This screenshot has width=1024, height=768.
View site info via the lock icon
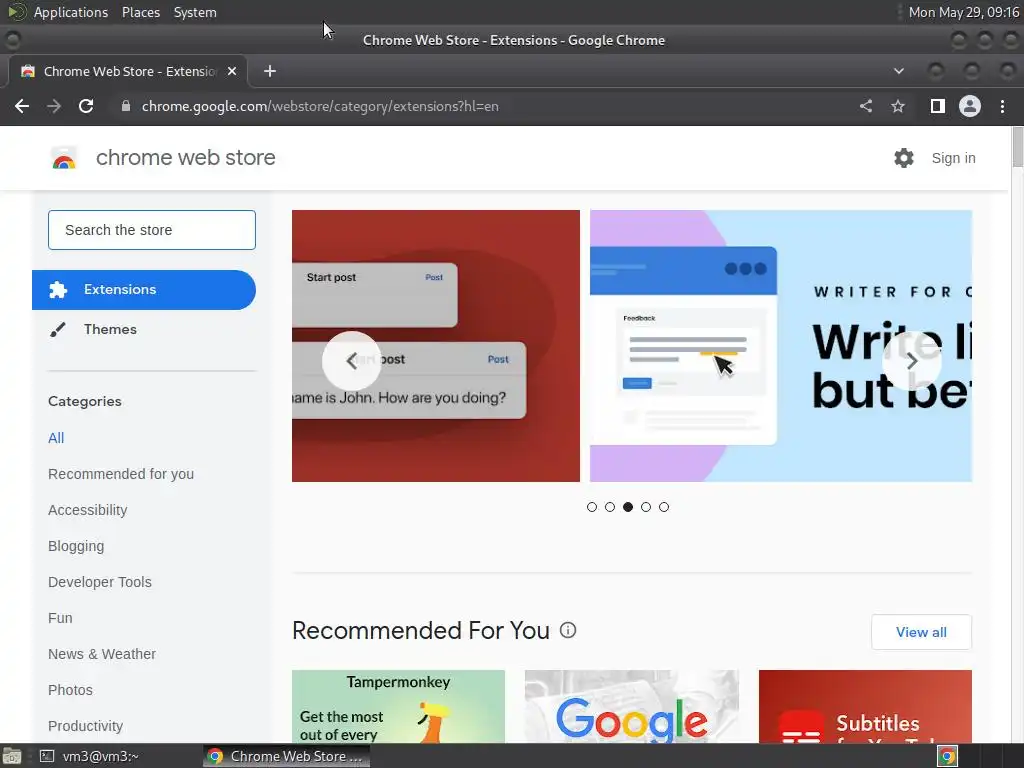pyautogui.click(x=126, y=106)
